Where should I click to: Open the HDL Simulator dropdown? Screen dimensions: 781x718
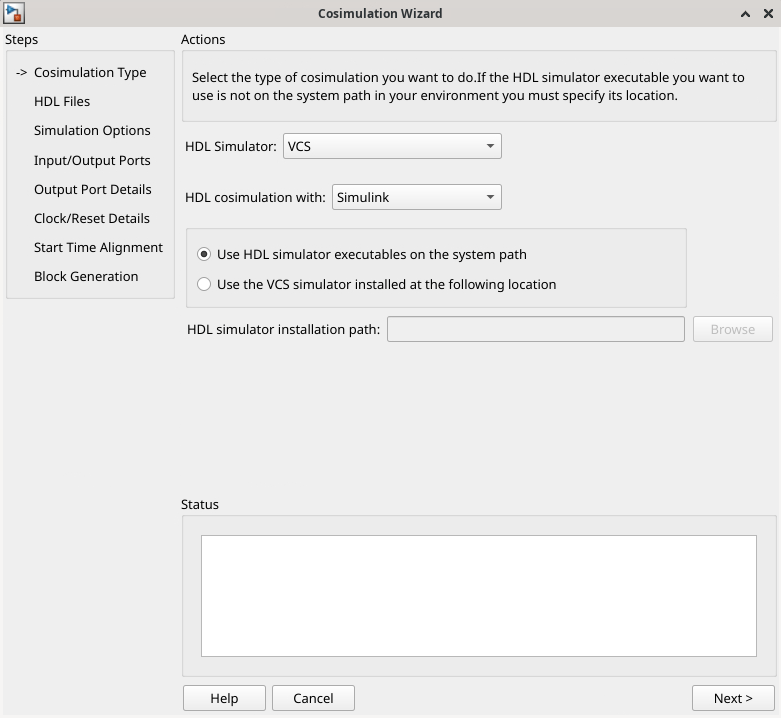[x=392, y=146]
